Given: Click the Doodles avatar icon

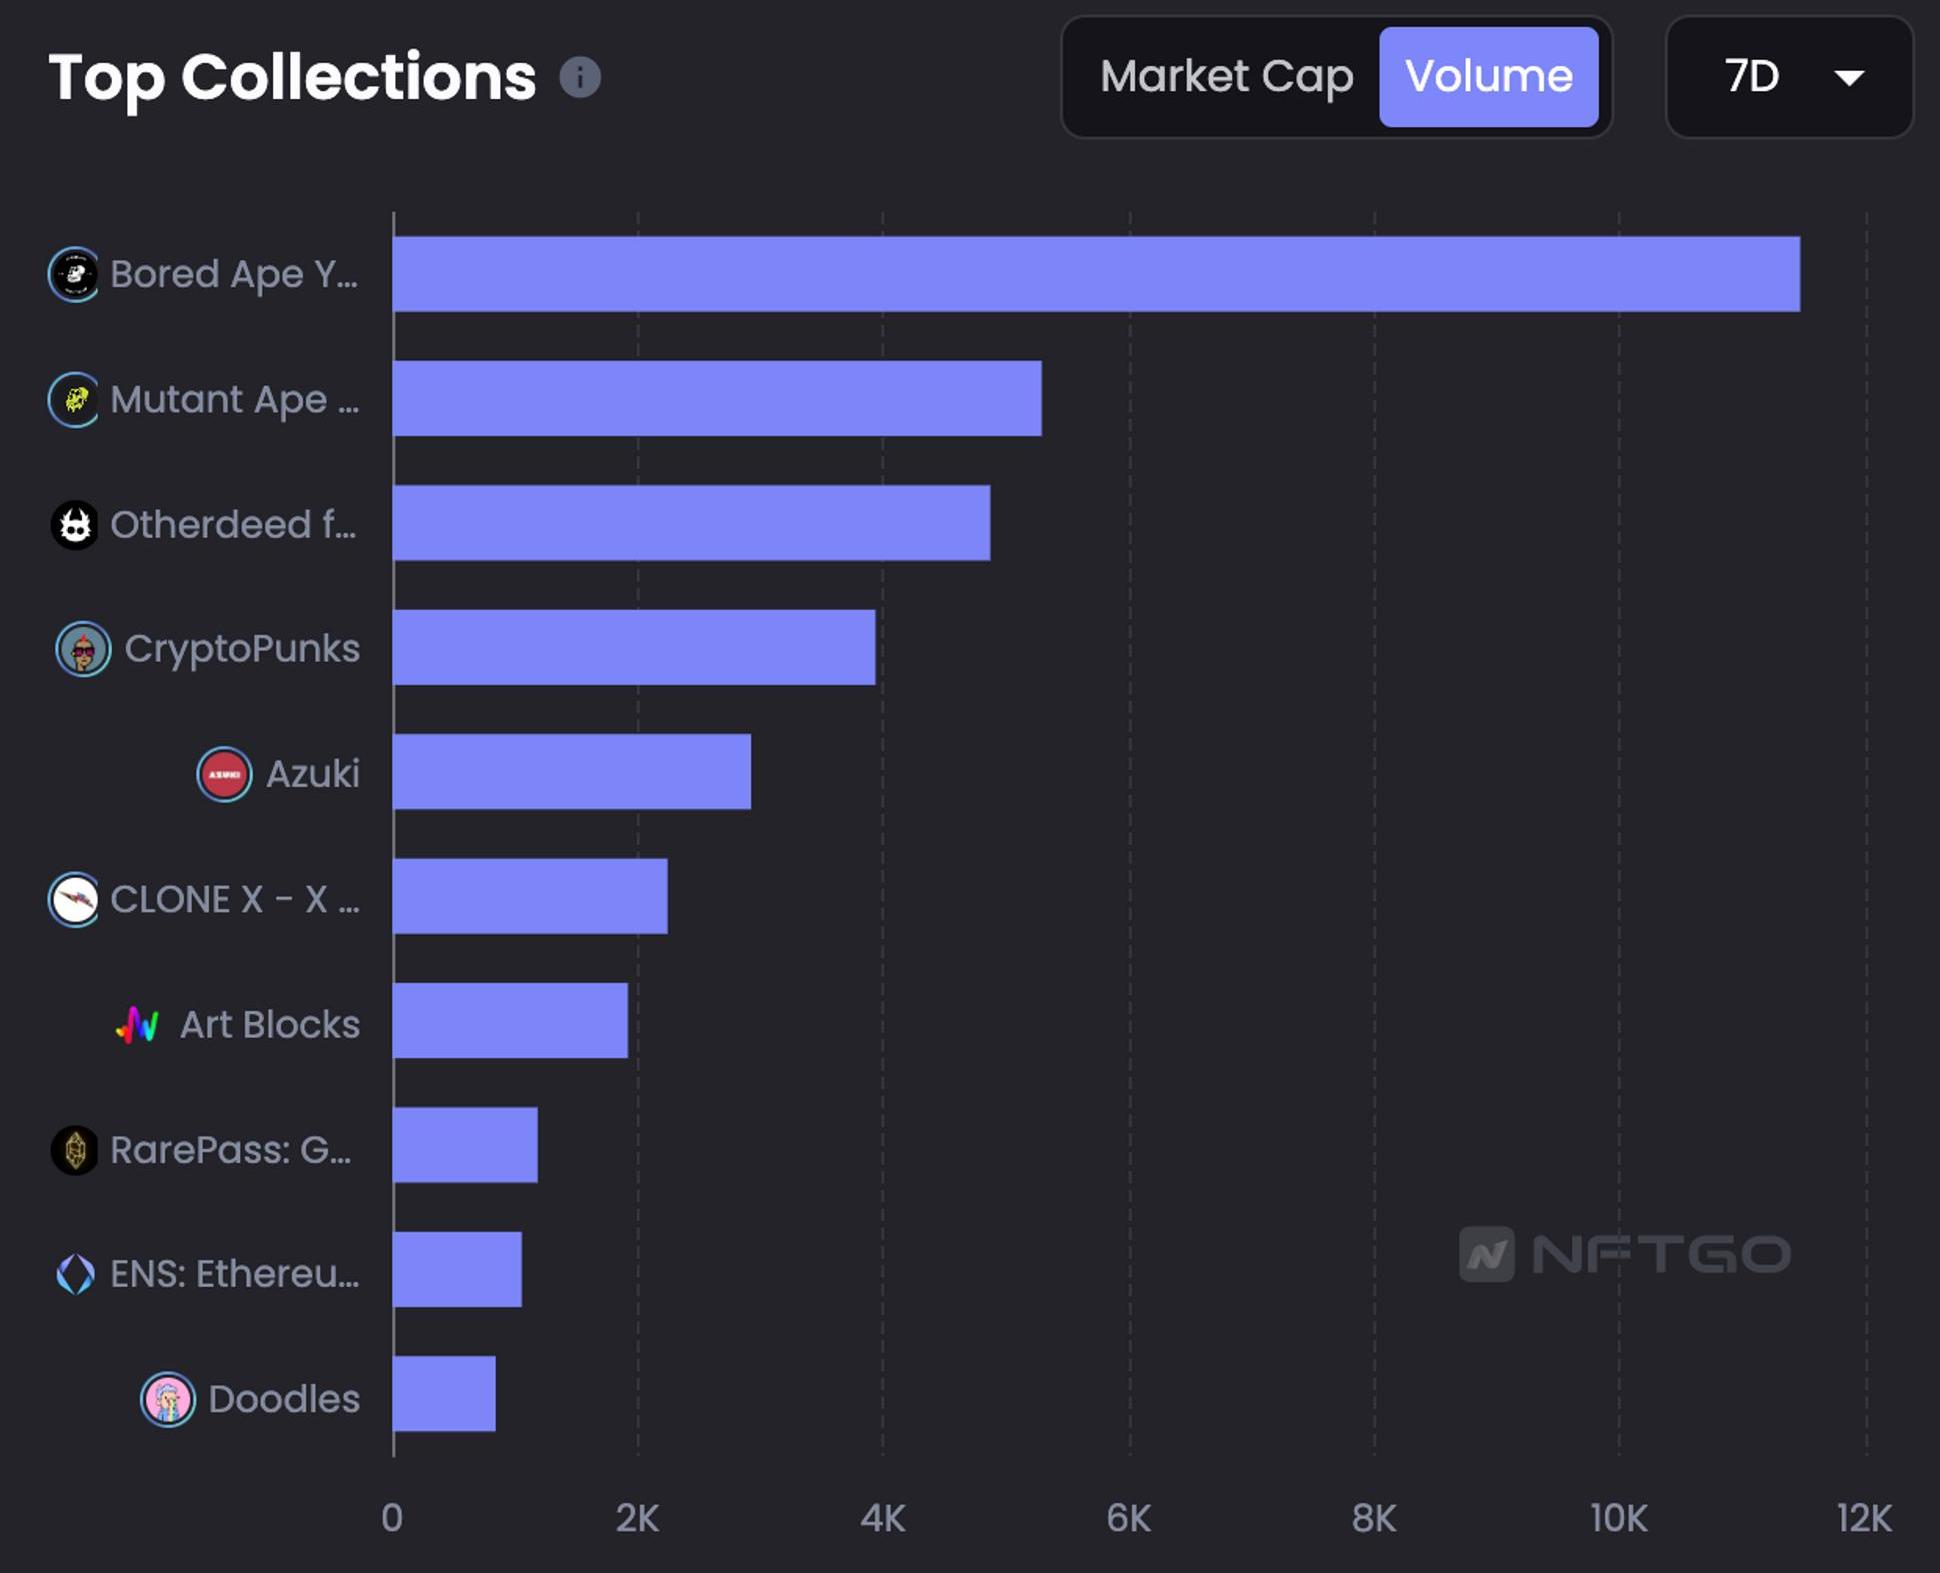Looking at the screenshot, I should [168, 1399].
